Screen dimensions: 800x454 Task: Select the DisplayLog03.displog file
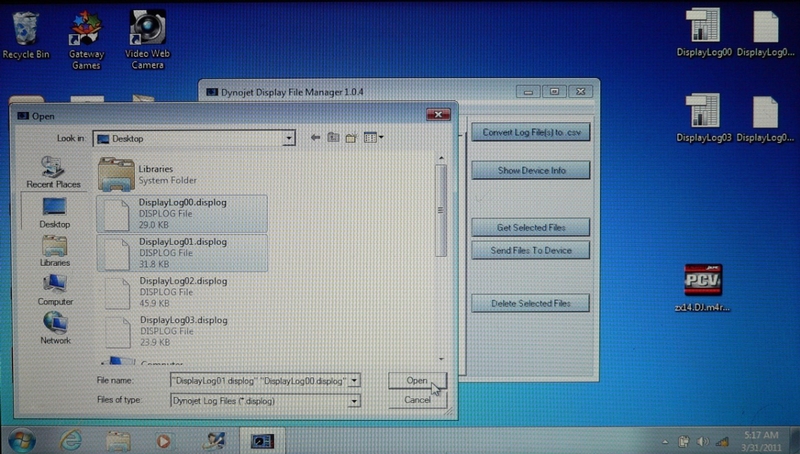click(x=182, y=329)
